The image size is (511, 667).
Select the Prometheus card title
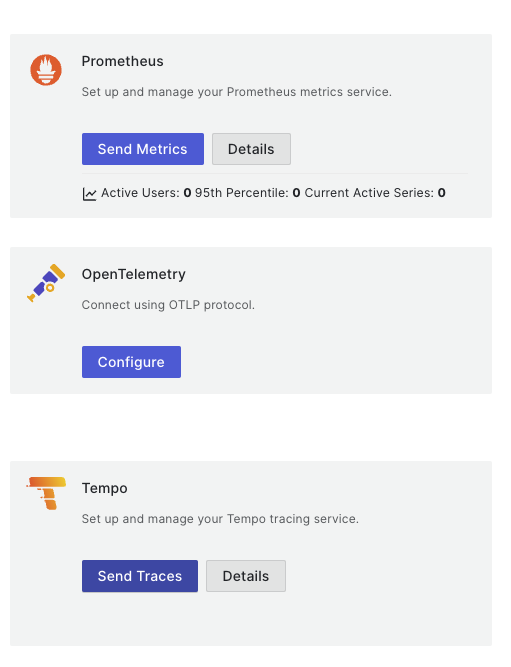(x=123, y=61)
